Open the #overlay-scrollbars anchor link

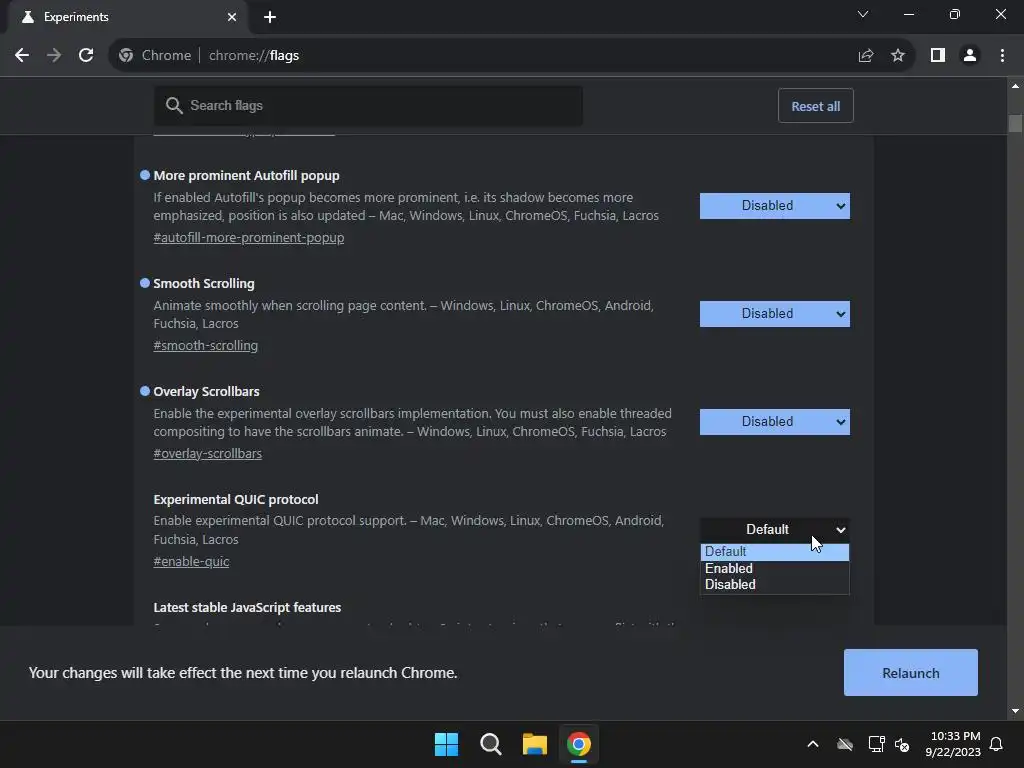(x=208, y=453)
